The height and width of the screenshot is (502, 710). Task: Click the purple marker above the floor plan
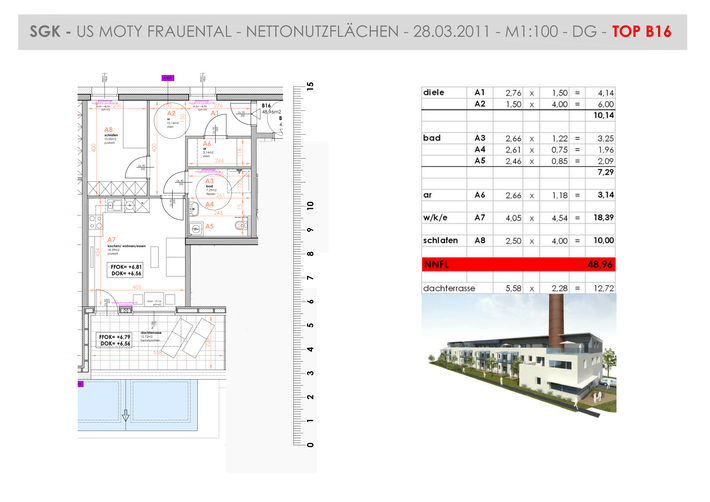coord(168,78)
